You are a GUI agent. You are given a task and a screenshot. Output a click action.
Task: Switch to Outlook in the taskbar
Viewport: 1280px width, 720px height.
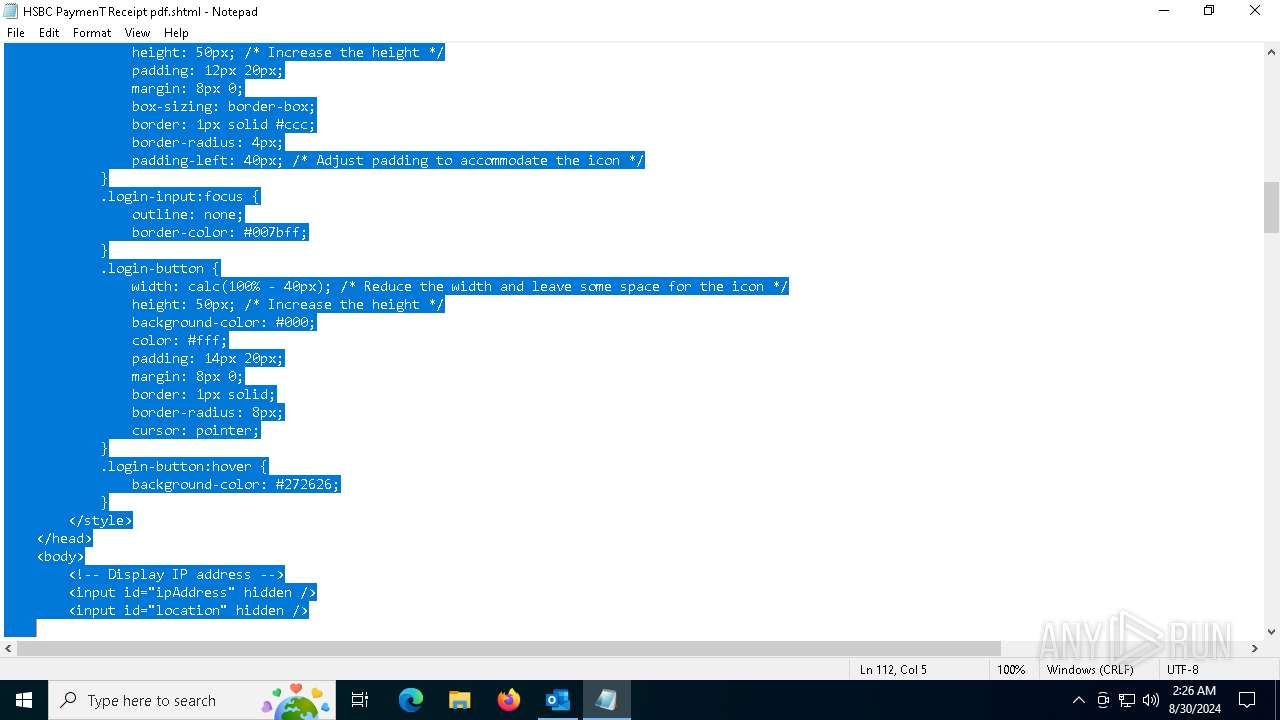(x=557, y=700)
